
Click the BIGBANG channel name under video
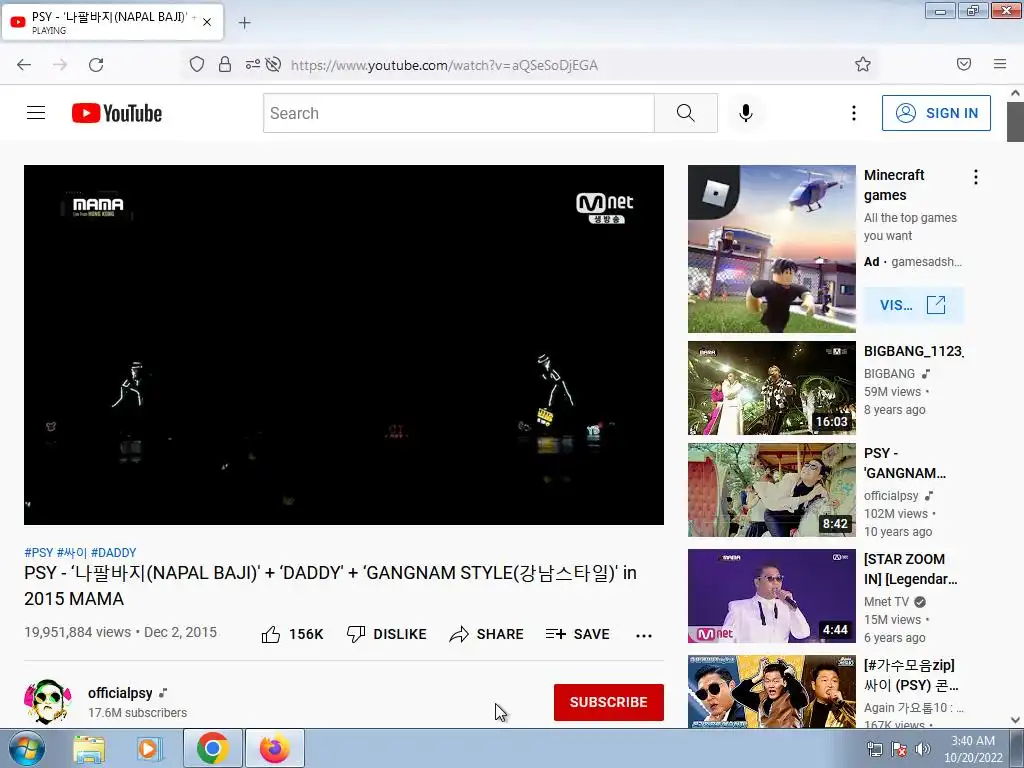(x=889, y=374)
